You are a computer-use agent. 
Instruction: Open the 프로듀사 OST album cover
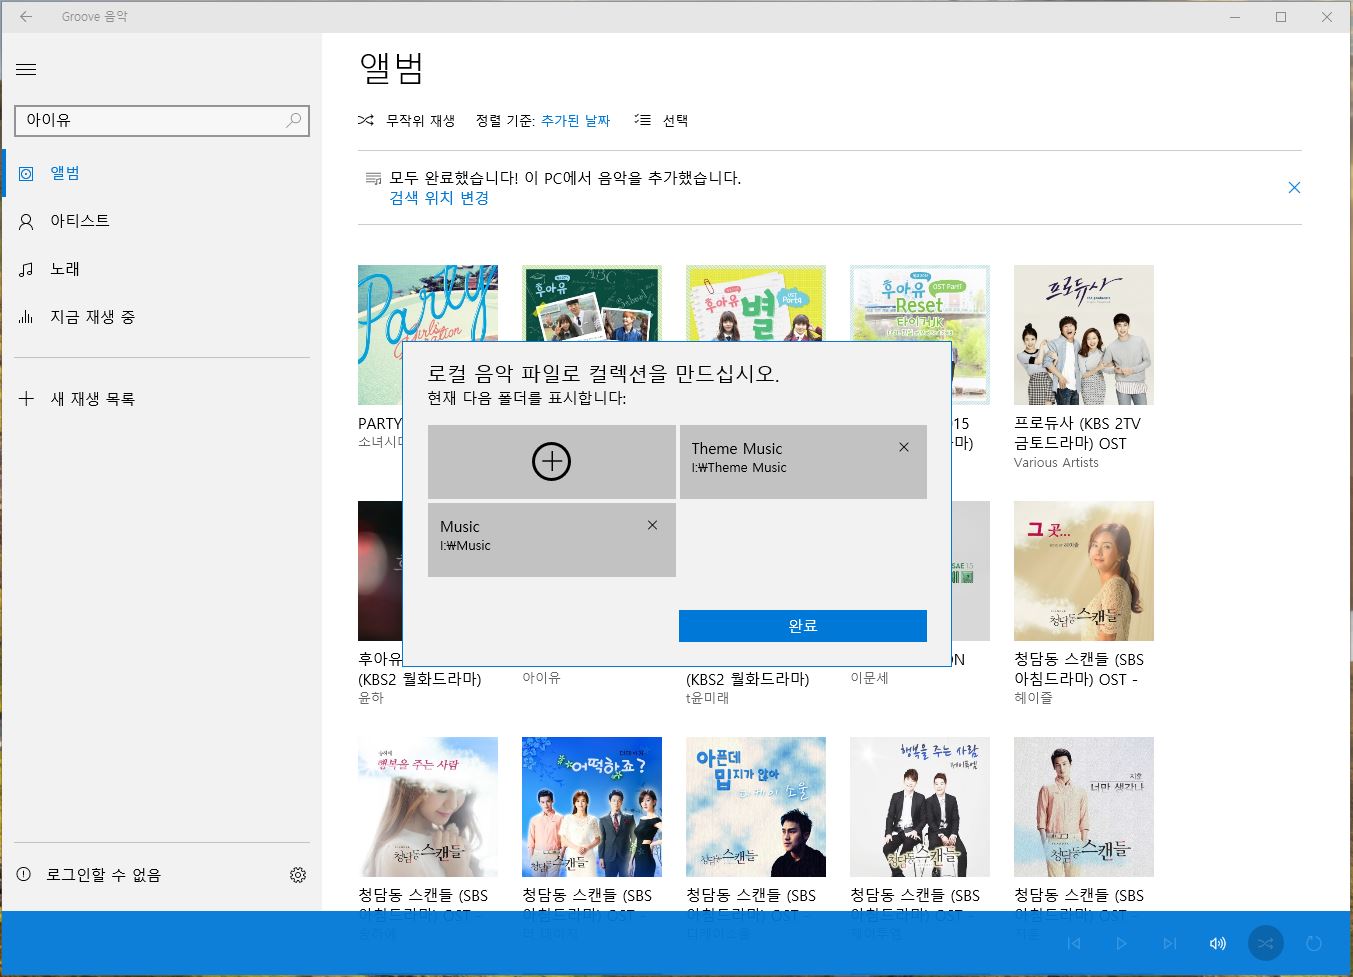(x=1084, y=335)
